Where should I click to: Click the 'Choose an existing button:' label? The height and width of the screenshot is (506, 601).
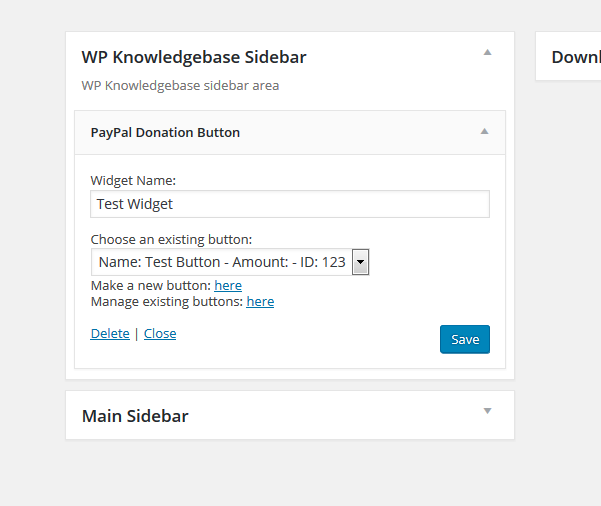[171, 239]
